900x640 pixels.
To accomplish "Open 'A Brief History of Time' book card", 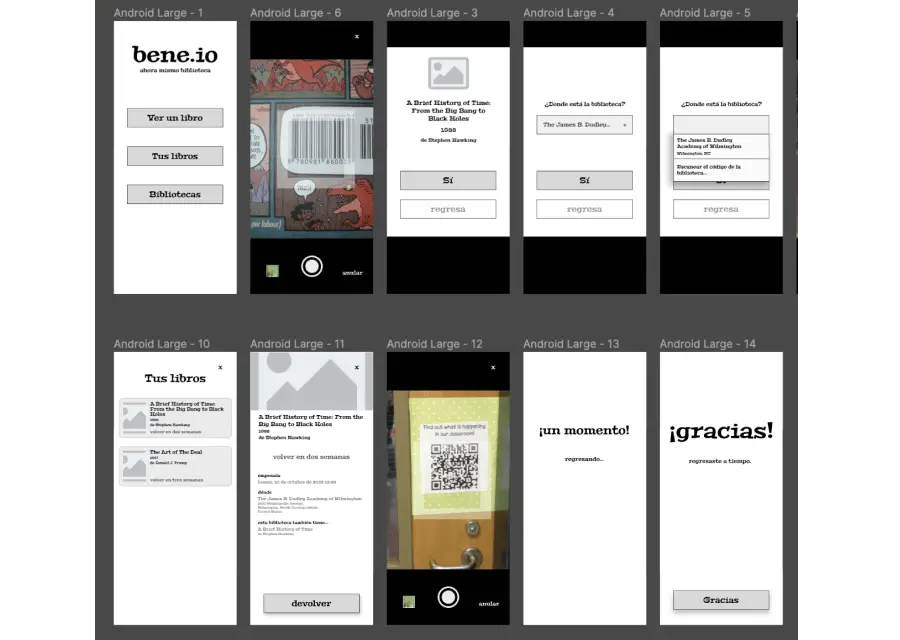I will point(175,418).
